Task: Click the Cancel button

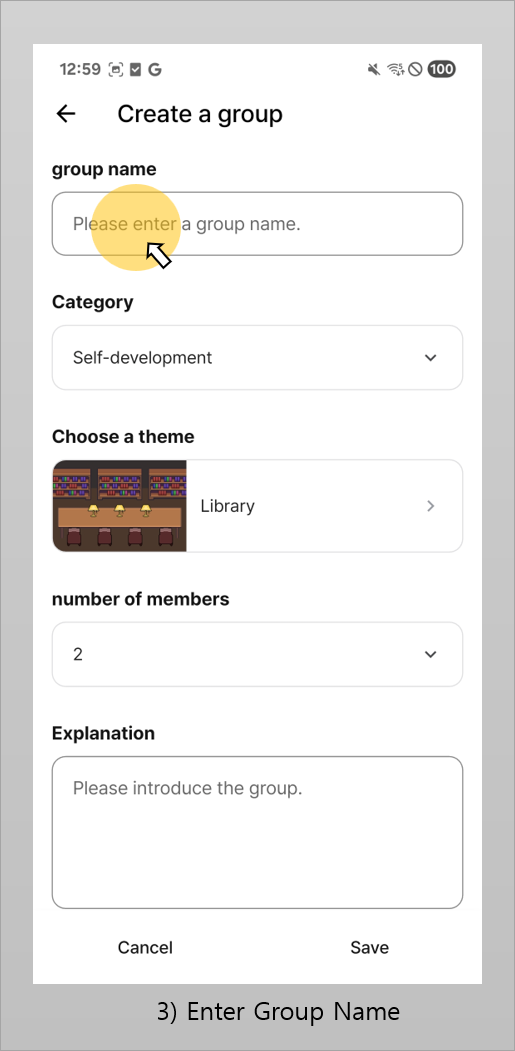Action: coord(145,947)
